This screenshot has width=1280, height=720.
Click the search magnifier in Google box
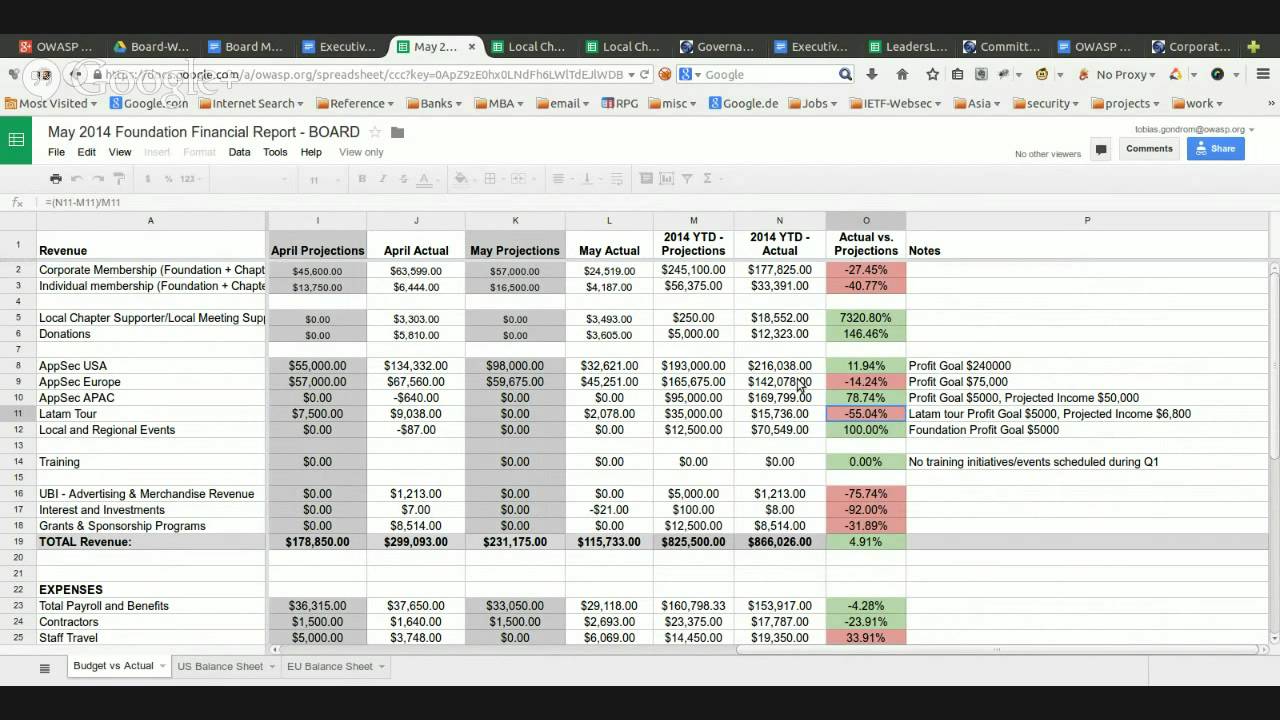click(845, 74)
